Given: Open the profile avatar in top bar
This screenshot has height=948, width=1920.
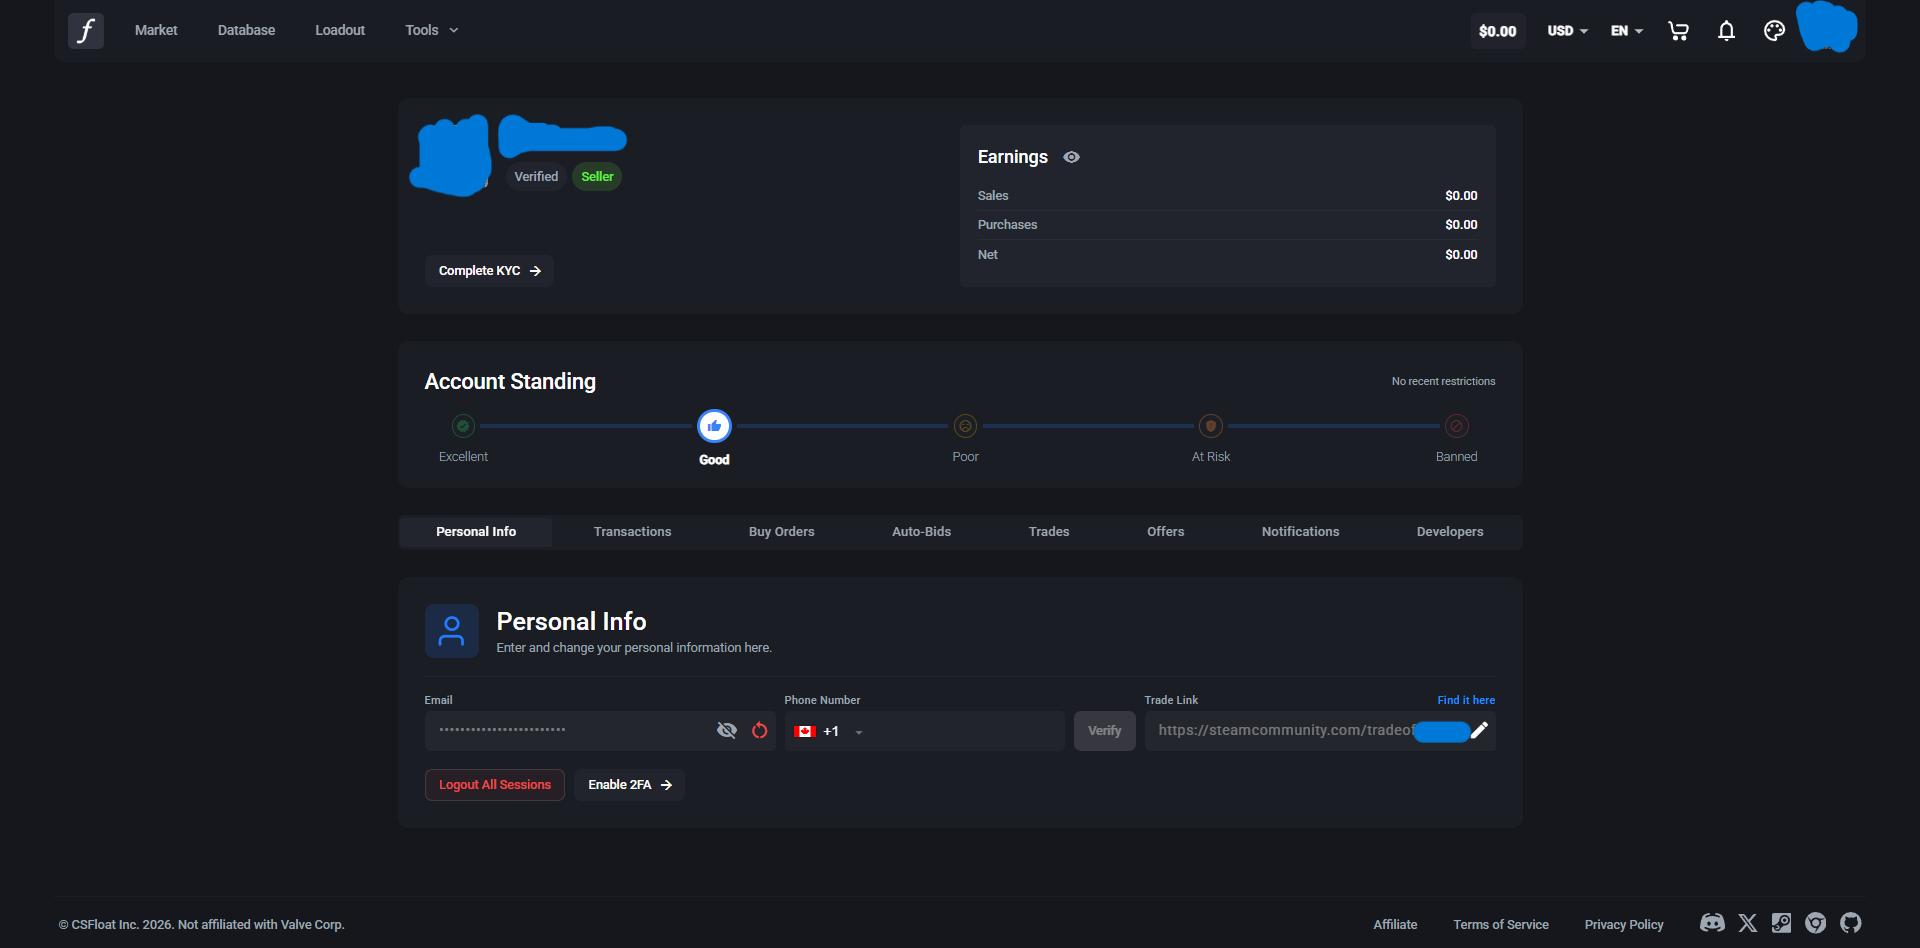Looking at the screenshot, I should [x=1827, y=27].
